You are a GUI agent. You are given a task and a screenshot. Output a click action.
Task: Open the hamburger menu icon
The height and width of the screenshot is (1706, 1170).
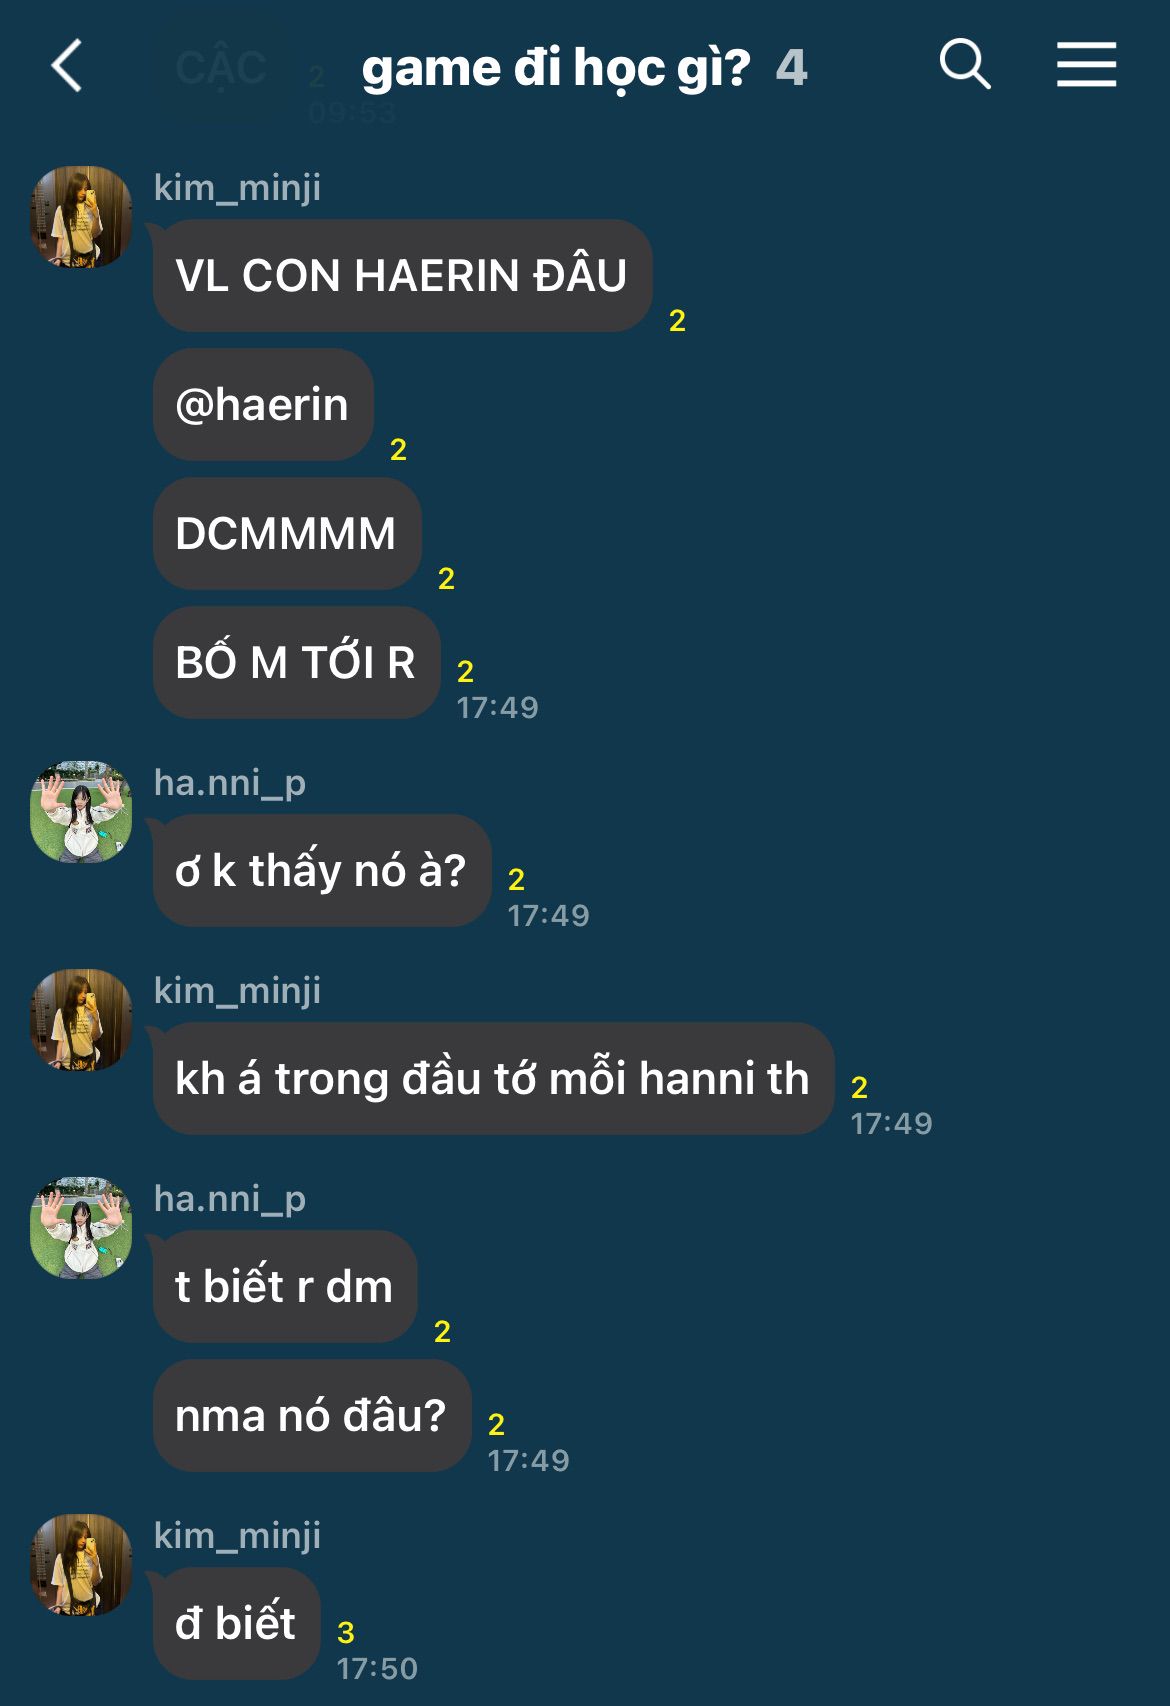tap(1087, 65)
